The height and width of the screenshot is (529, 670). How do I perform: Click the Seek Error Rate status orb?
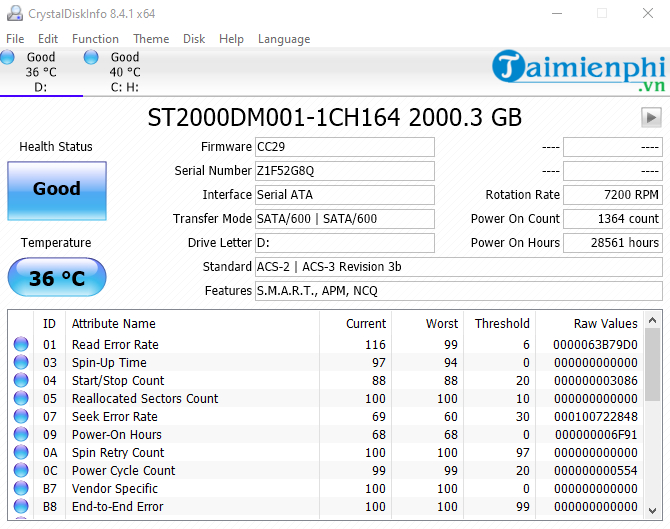tap(21, 417)
